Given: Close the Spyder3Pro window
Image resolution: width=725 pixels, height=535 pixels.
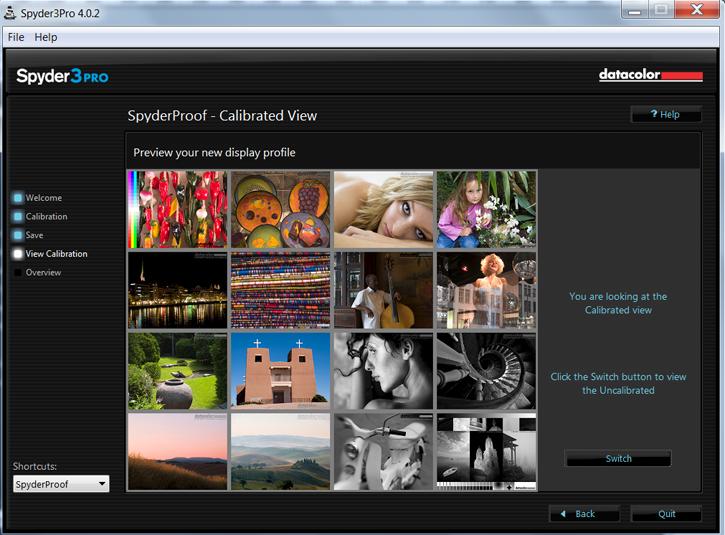Looking at the screenshot, I should click(697, 9).
